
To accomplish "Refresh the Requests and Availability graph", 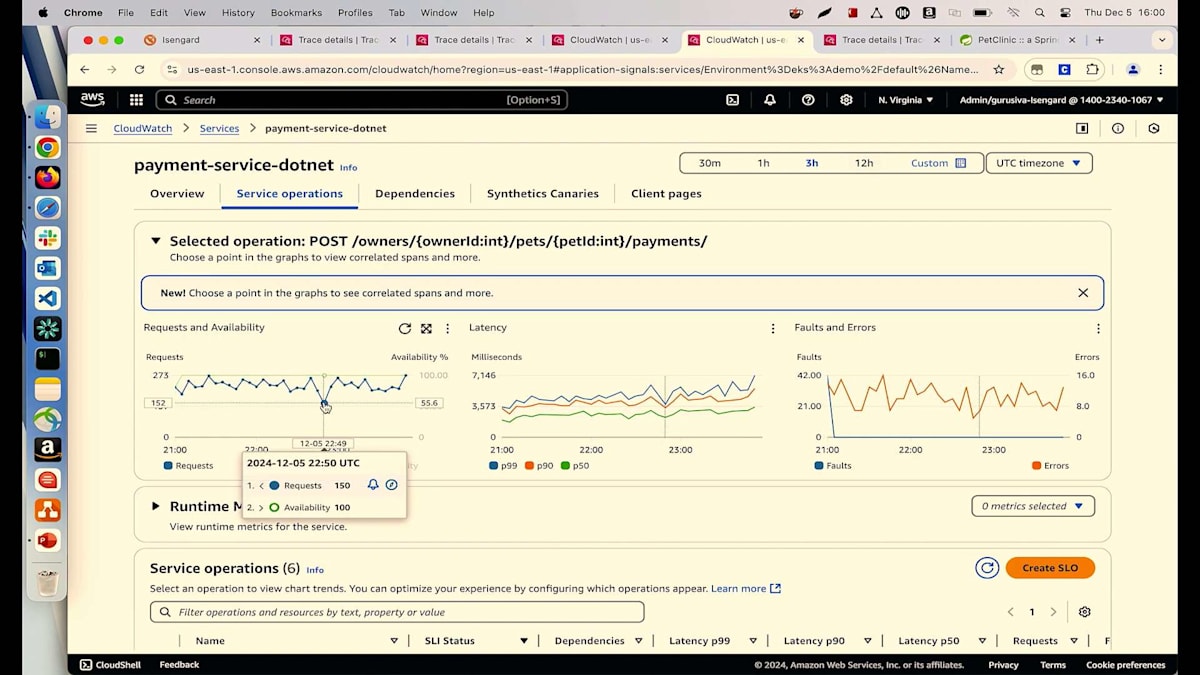I will pos(405,328).
